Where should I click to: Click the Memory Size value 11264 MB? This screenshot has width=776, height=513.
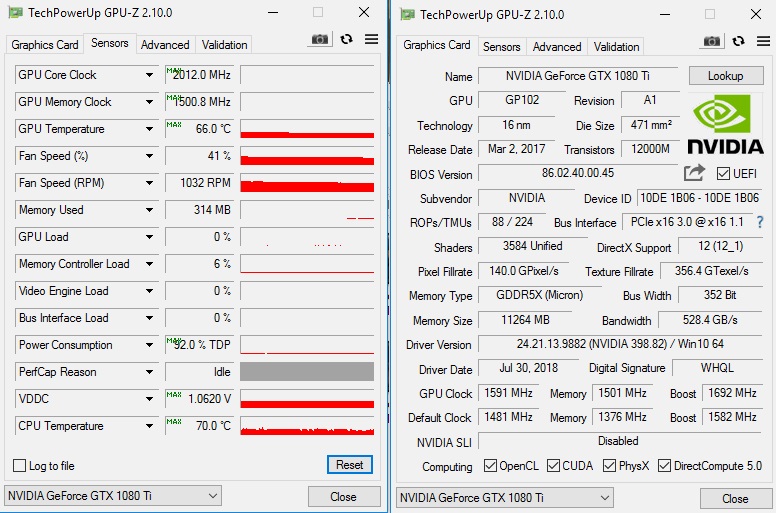[x=525, y=320]
